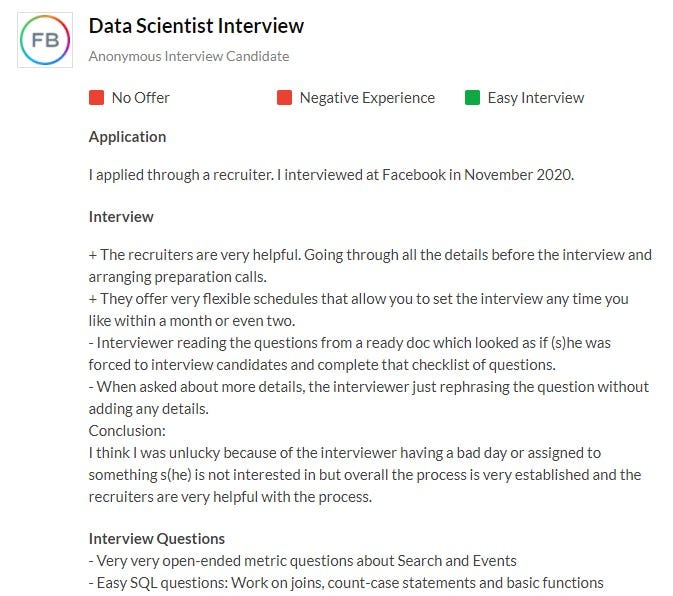The height and width of the screenshot is (596, 673).
Task: Click the sentence mentioning November 2020
Action: pyautogui.click(x=331, y=175)
